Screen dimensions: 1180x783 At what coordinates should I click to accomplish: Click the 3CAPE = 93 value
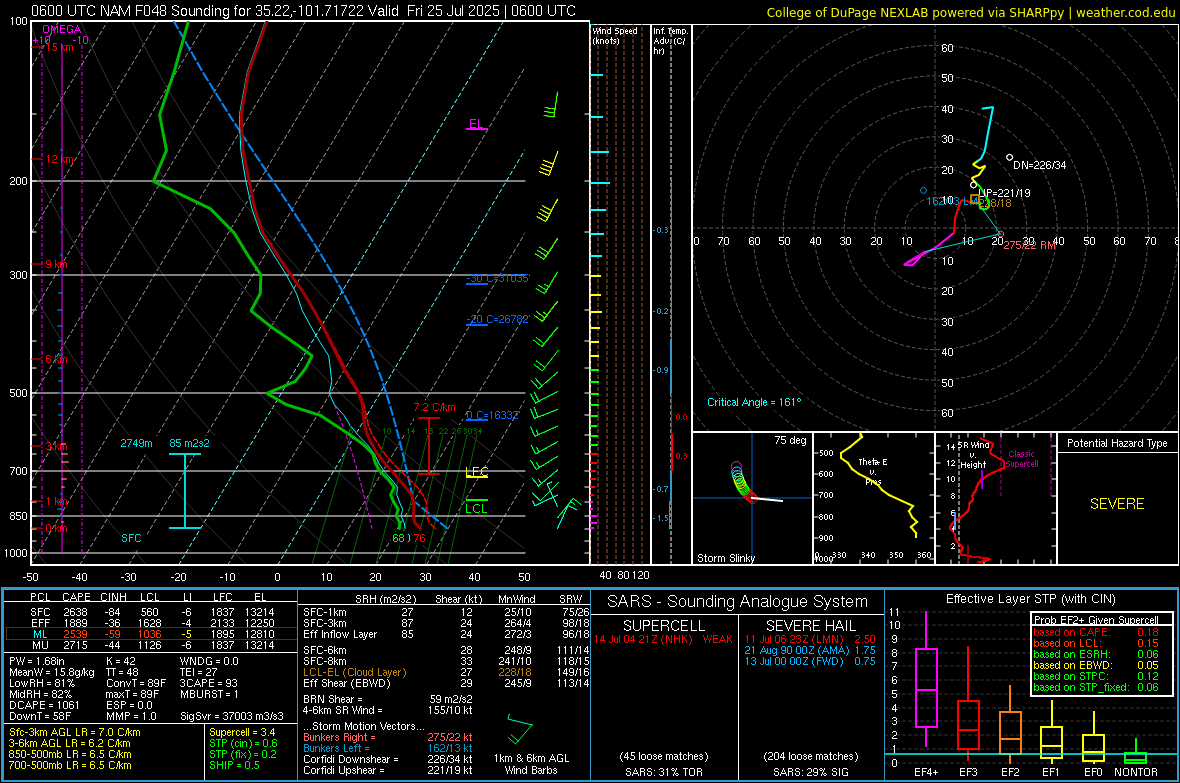tap(208, 684)
